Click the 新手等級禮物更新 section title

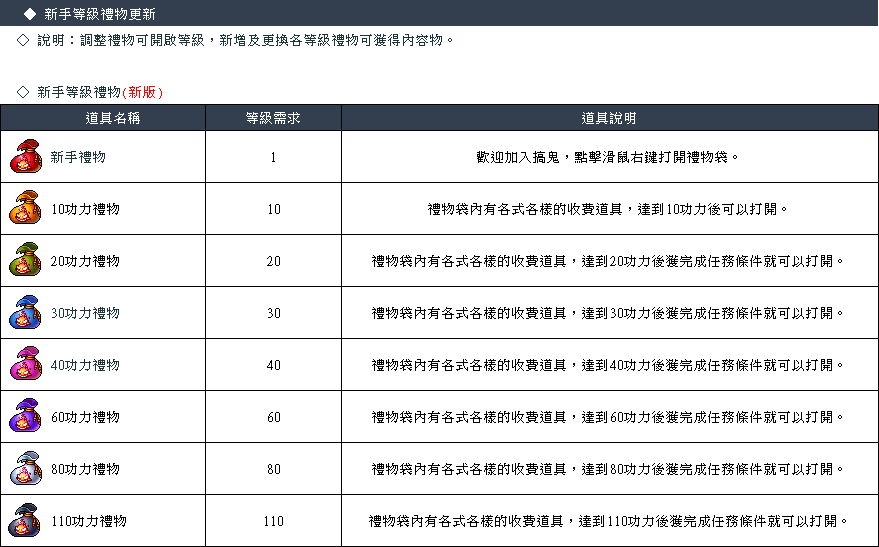pyautogui.click(x=100, y=14)
